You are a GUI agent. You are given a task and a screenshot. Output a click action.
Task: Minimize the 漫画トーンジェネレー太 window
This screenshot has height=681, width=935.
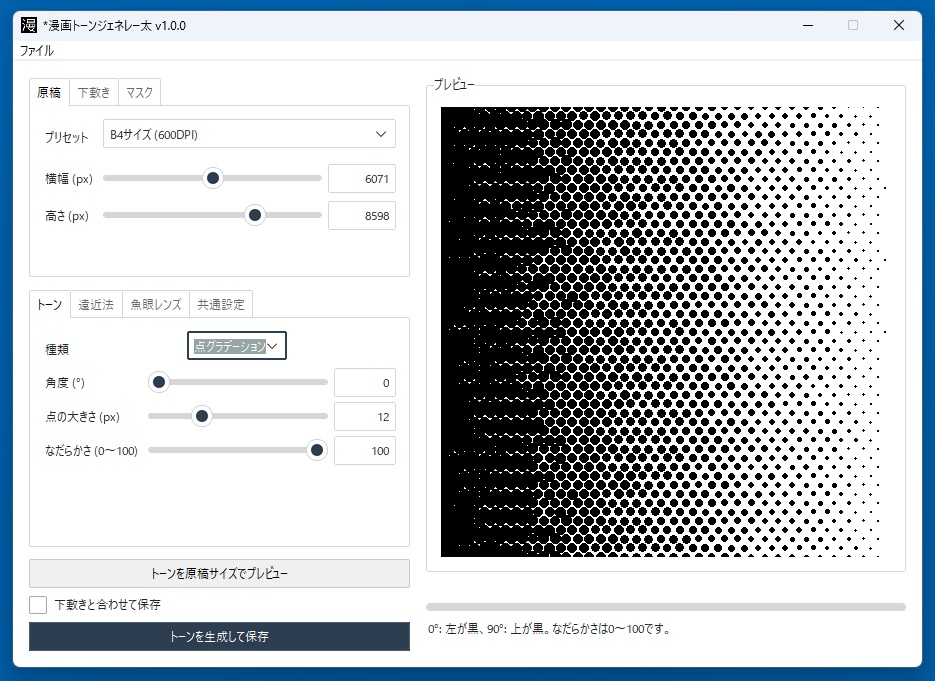808,25
